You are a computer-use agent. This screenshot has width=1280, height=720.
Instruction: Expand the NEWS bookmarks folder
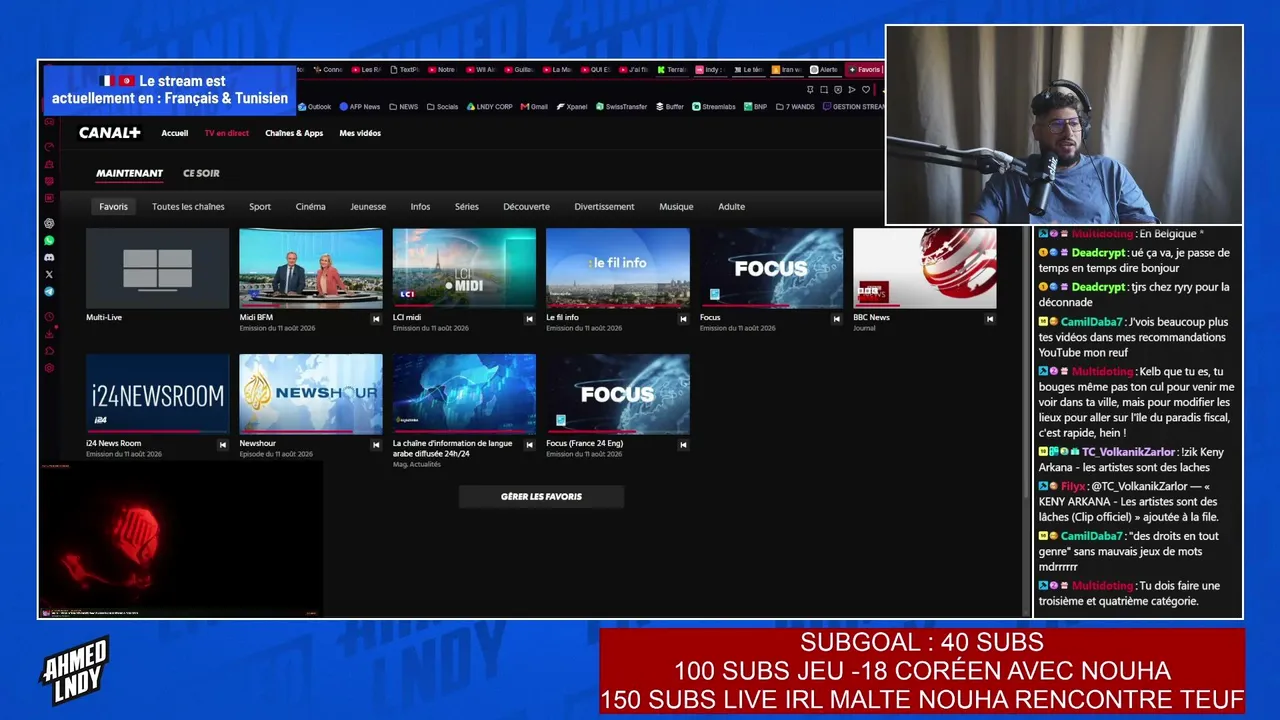click(x=404, y=107)
